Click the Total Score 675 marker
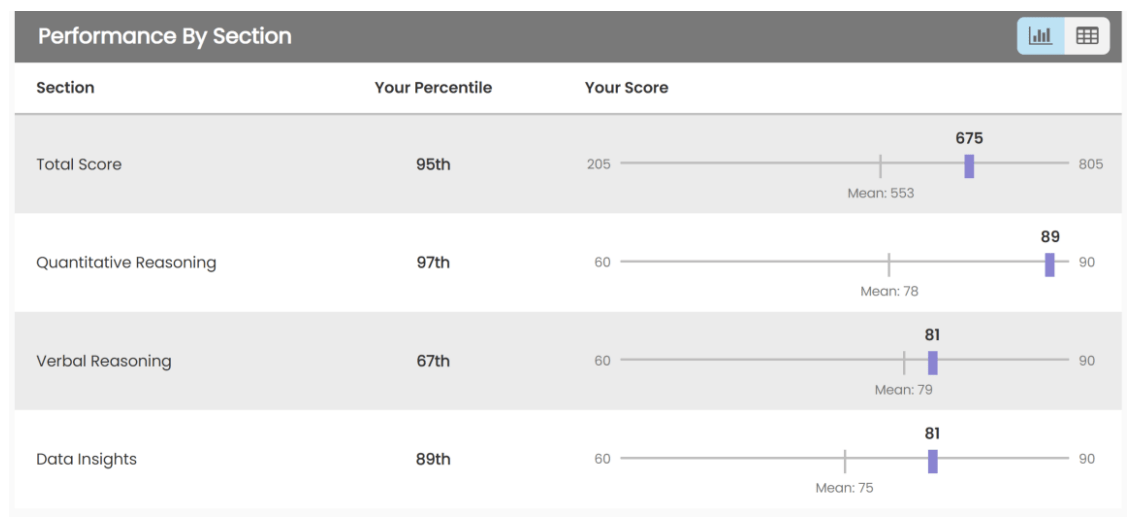Viewport: 1142px width, 526px height. coord(969,166)
